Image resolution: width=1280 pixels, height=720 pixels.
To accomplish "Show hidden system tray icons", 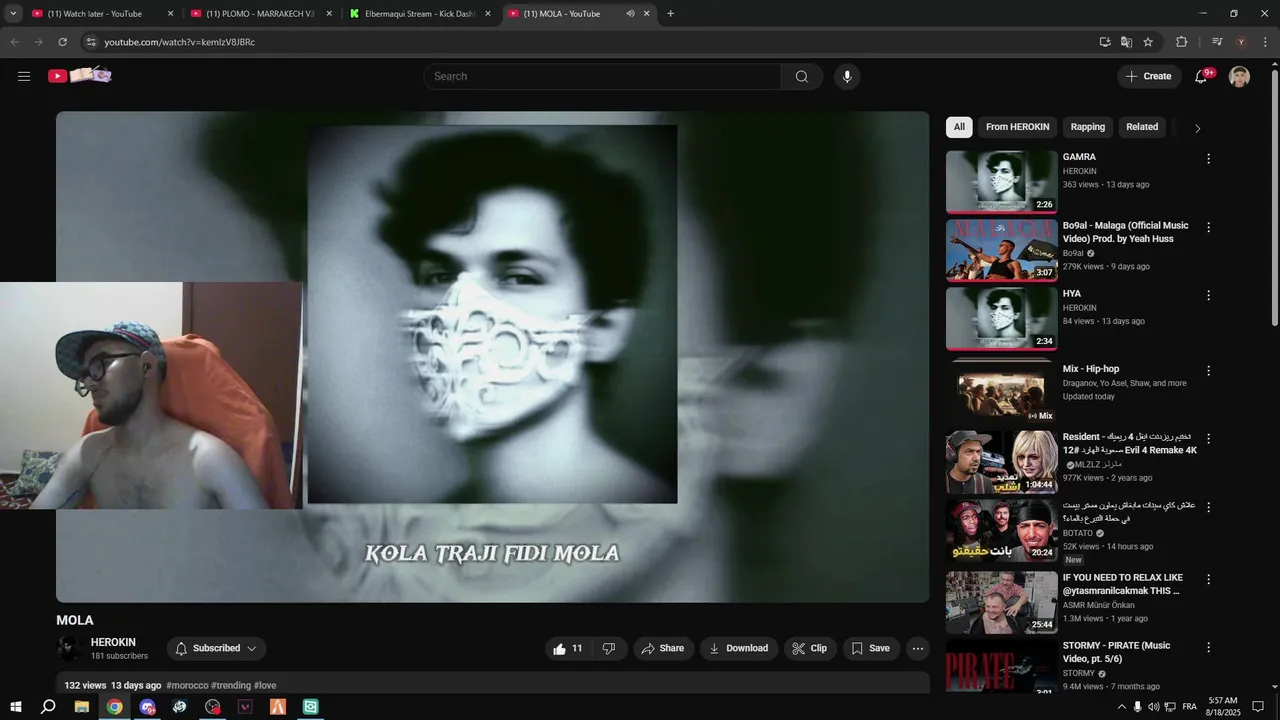I will pyautogui.click(x=1121, y=707).
